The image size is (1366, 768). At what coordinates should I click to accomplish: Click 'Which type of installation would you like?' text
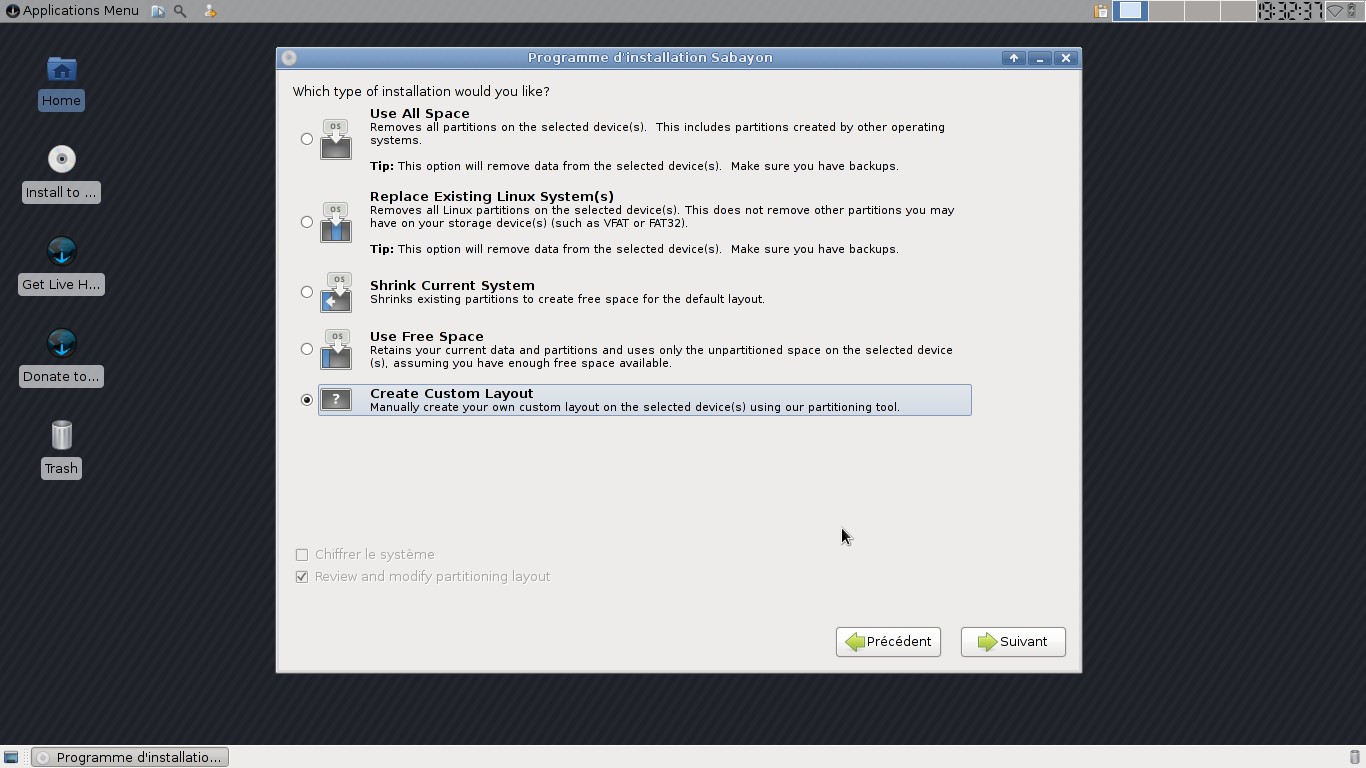click(421, 91)
